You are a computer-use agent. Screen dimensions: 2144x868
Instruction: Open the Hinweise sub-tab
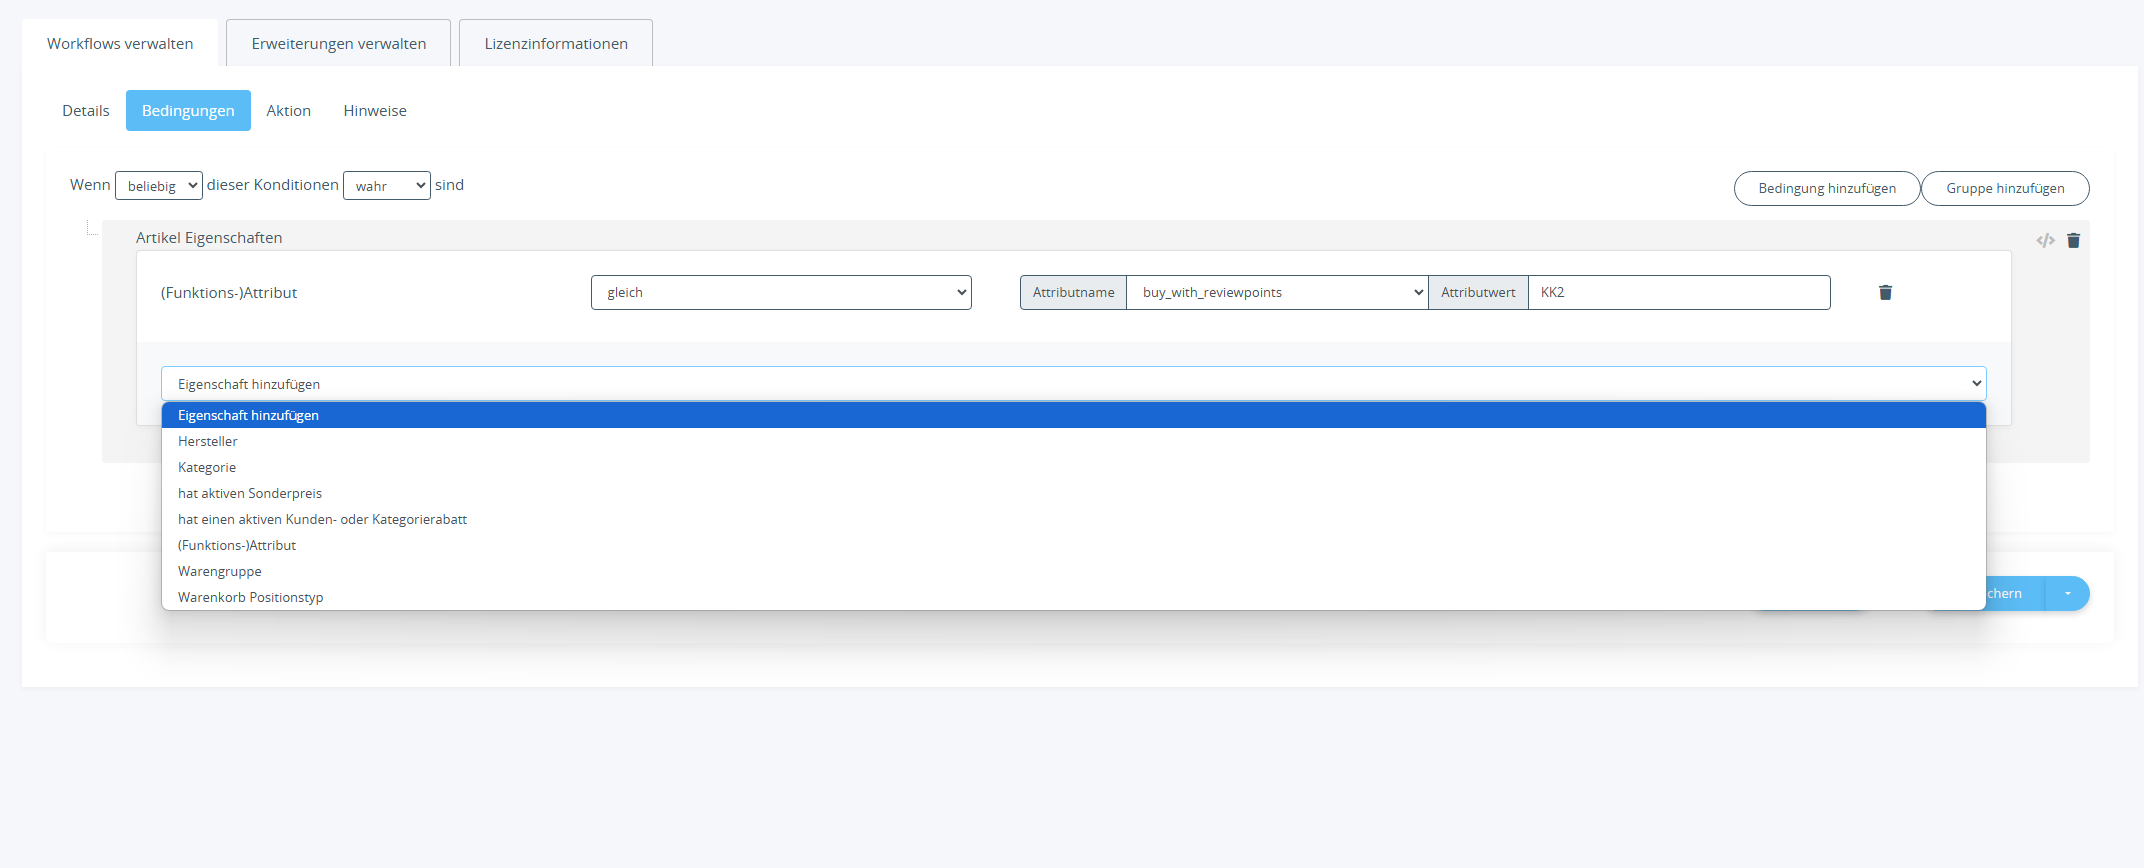[x=375, y=110]
